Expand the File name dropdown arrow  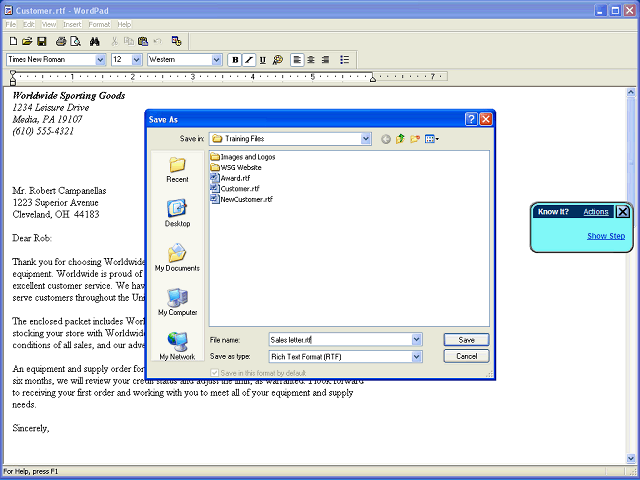point(416,340)
